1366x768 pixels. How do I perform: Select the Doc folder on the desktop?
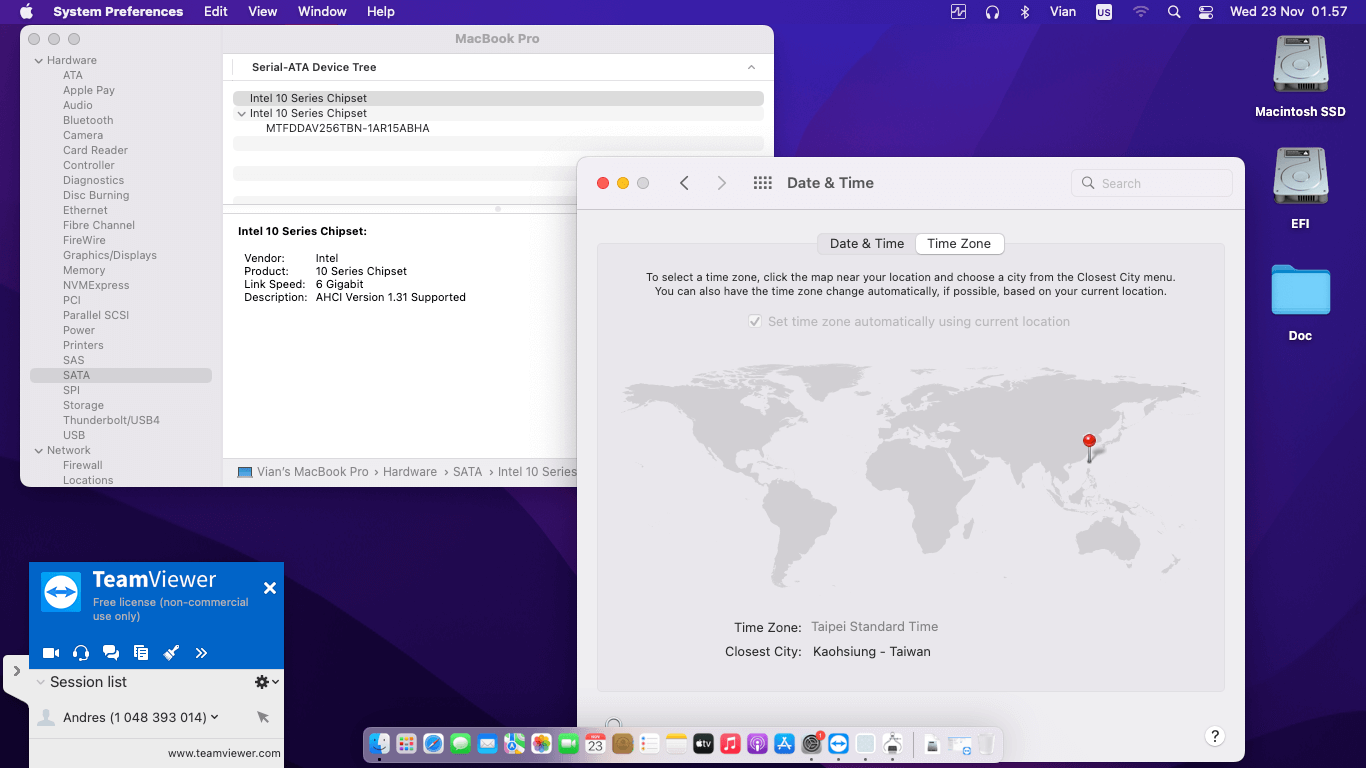pos(1300,302)
